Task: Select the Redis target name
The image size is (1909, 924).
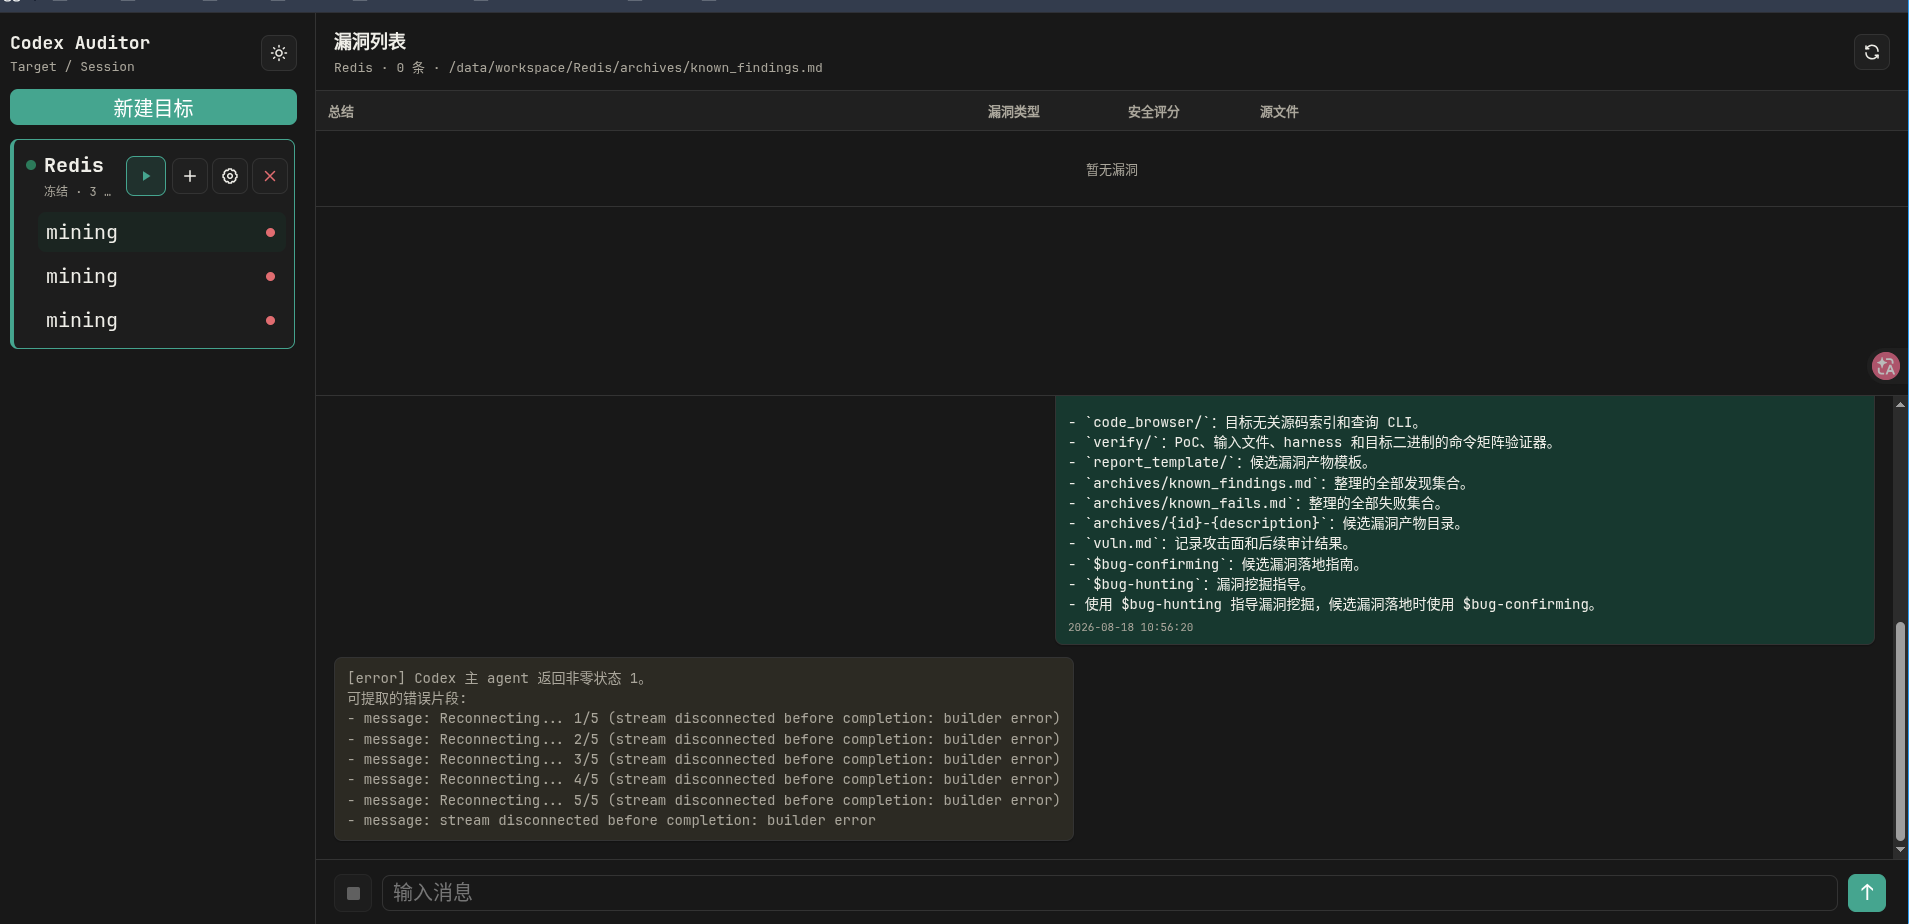Action: click(x=74, y=165)
